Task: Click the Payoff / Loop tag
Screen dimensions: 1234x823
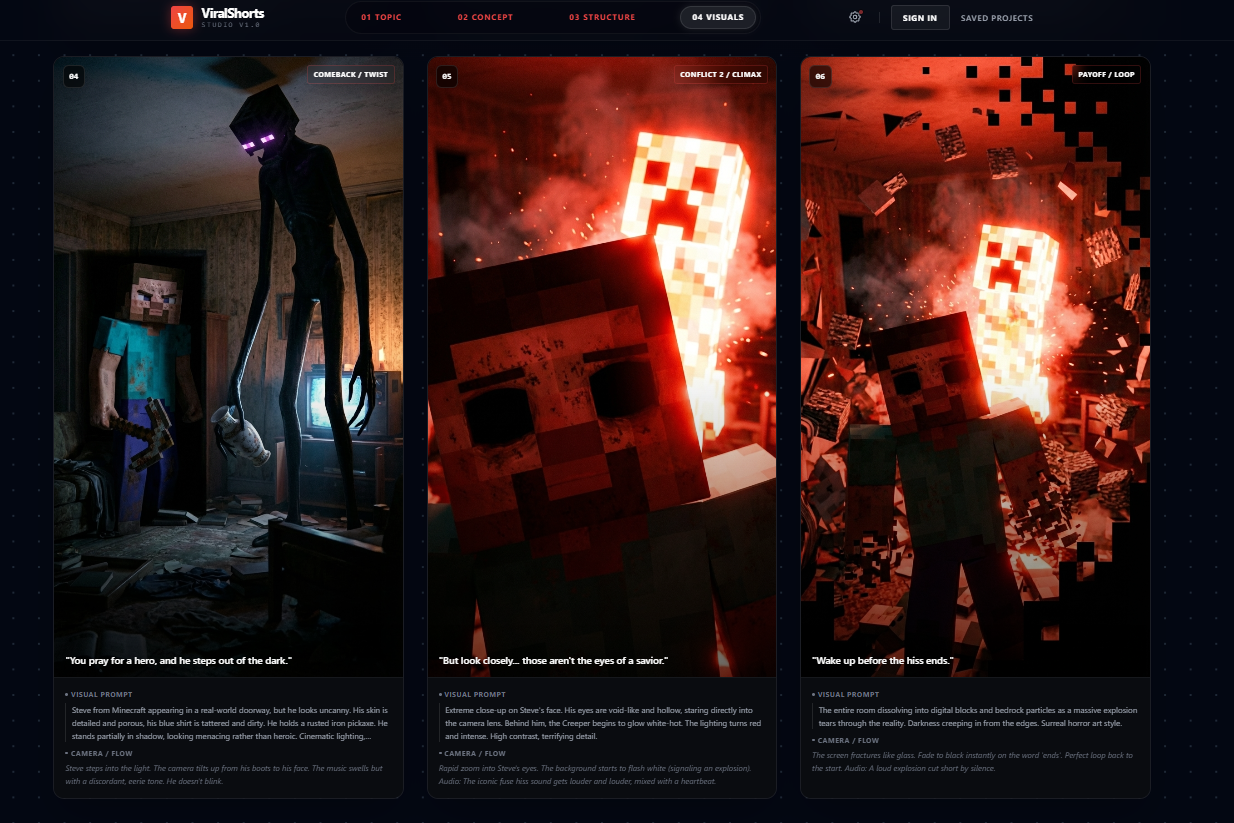Action: click(x=1106, y=75)
